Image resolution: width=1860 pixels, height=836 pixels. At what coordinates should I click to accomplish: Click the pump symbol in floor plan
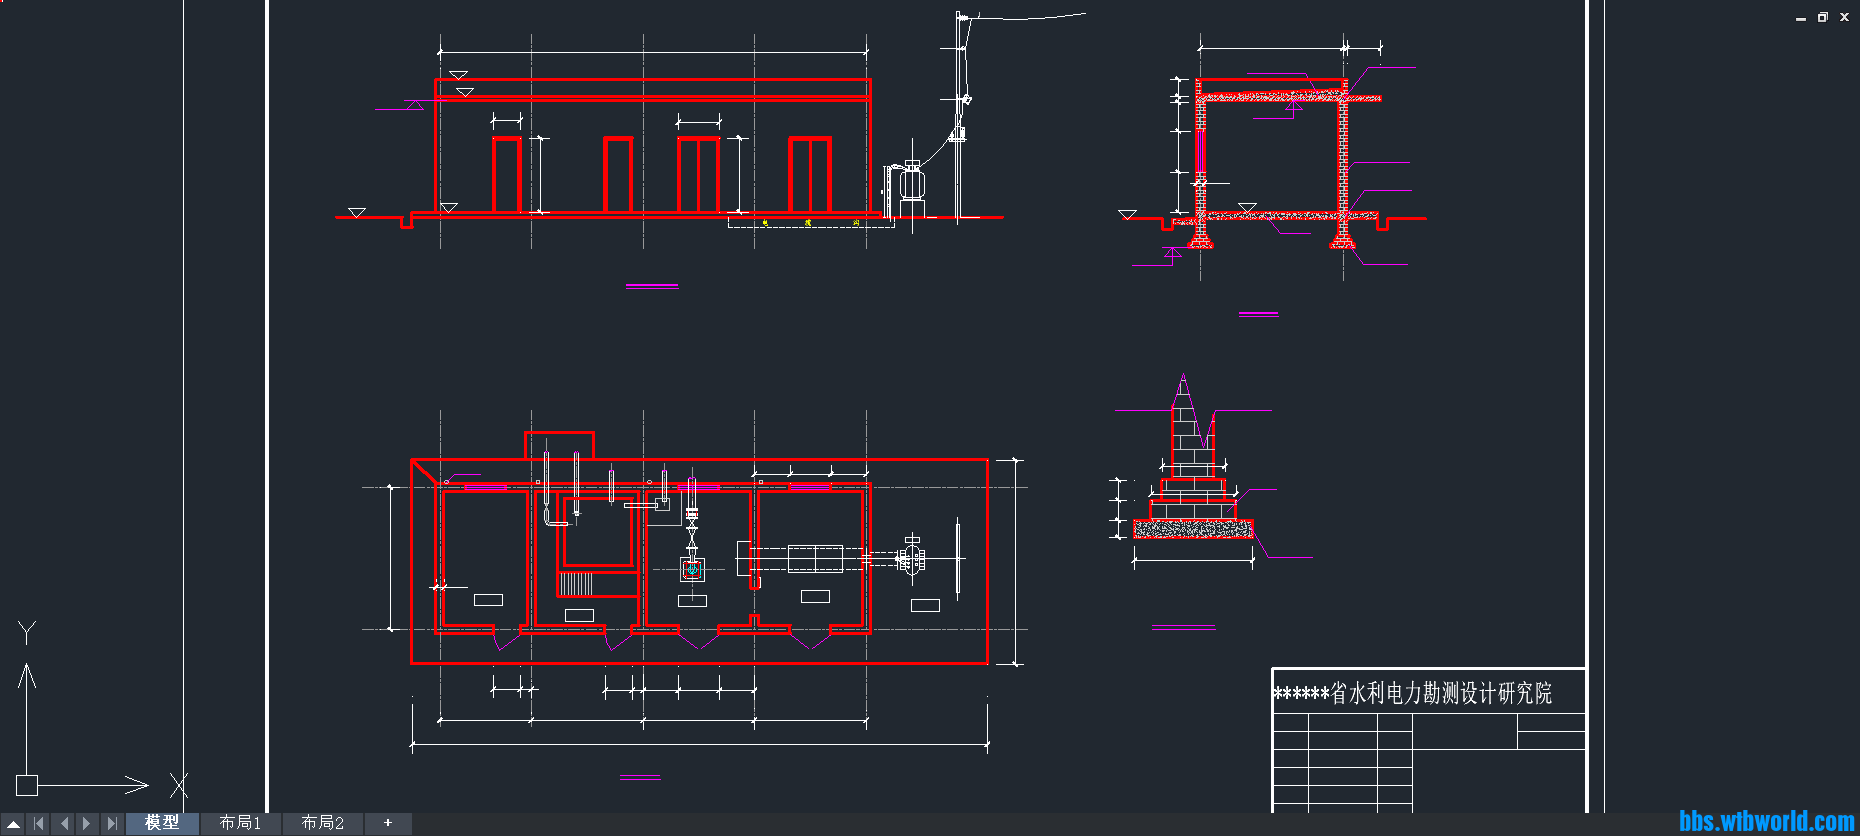(692, 569)
